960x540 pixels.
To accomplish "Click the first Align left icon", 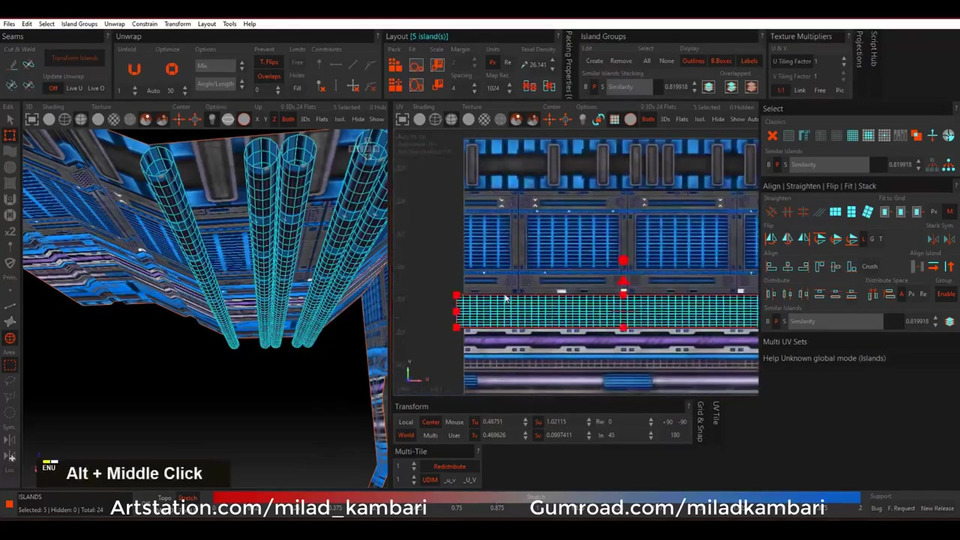I will (771, 266).
